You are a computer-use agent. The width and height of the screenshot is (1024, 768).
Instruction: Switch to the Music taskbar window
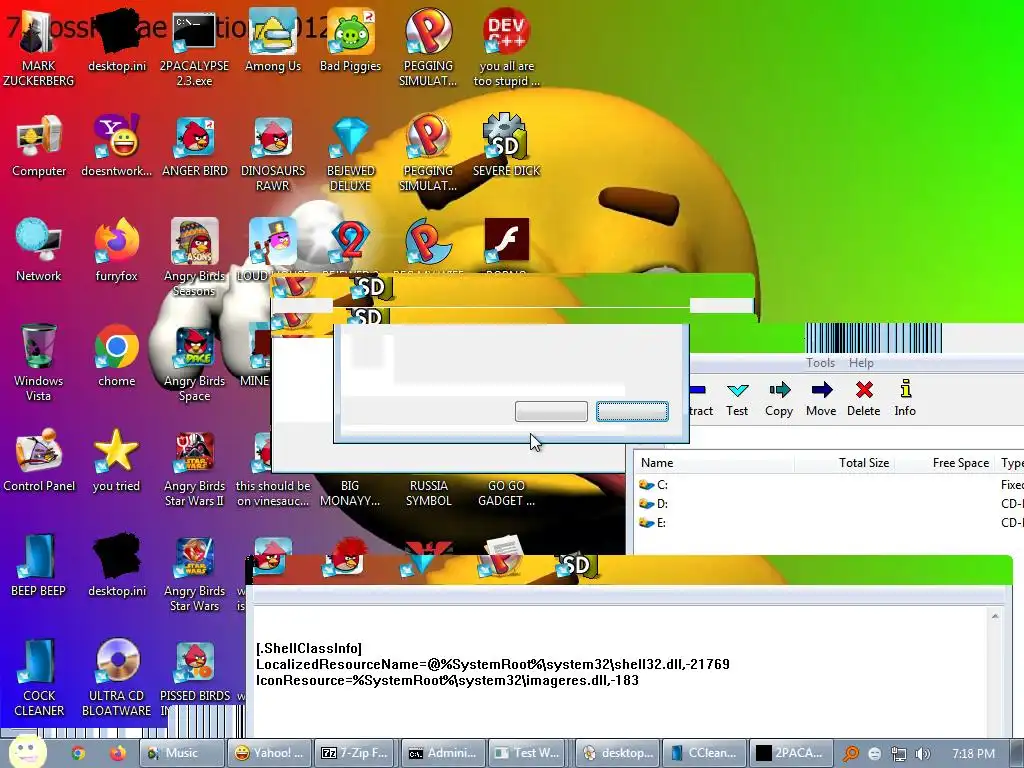coord(182,753)
